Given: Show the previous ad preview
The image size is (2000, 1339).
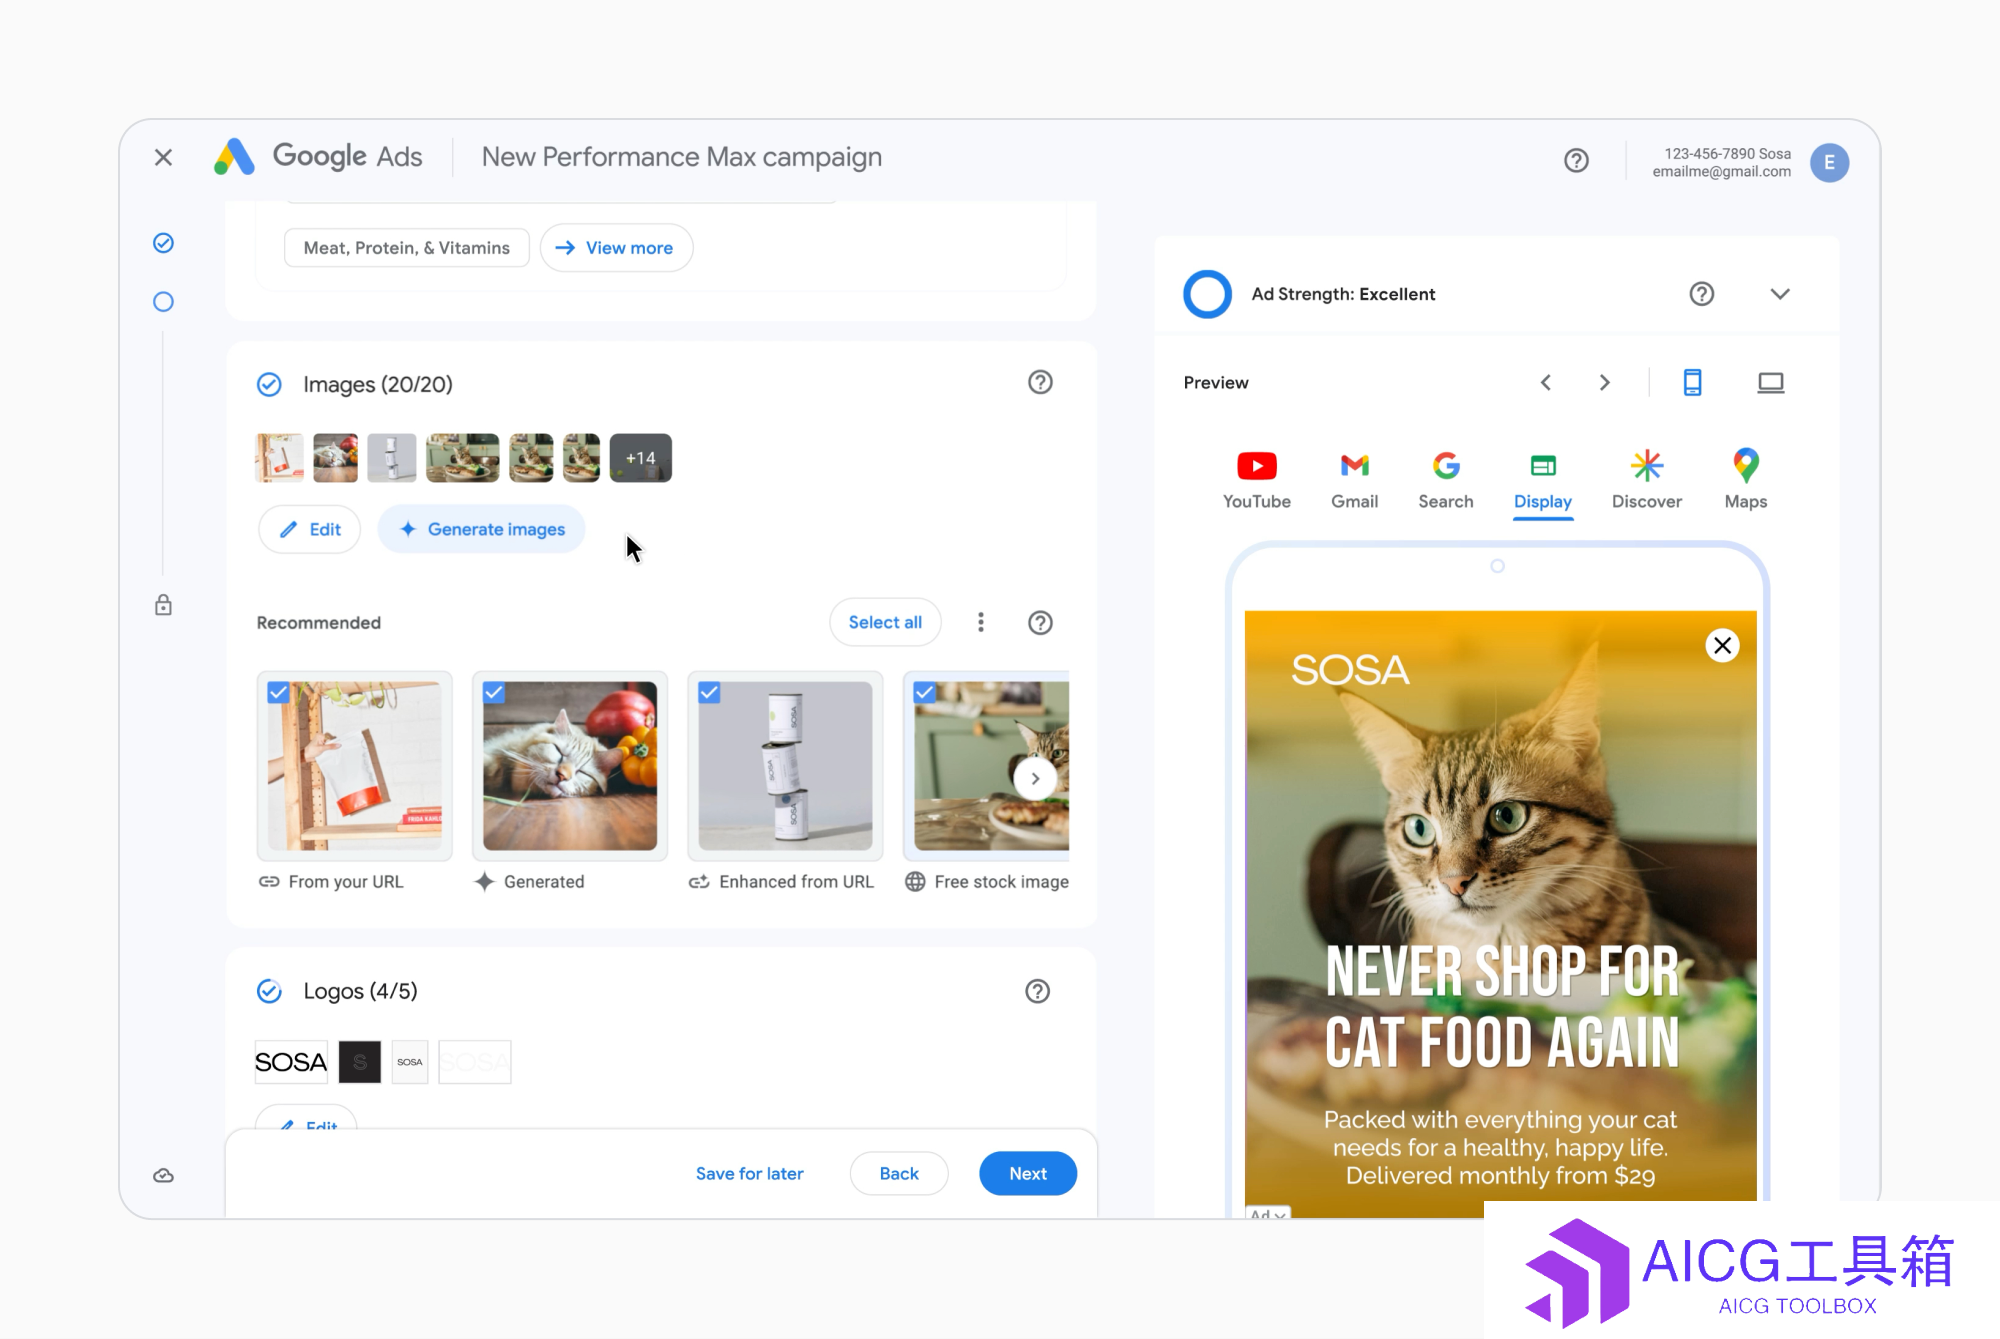Looking at the screenshot, I should click(1545, 383).
